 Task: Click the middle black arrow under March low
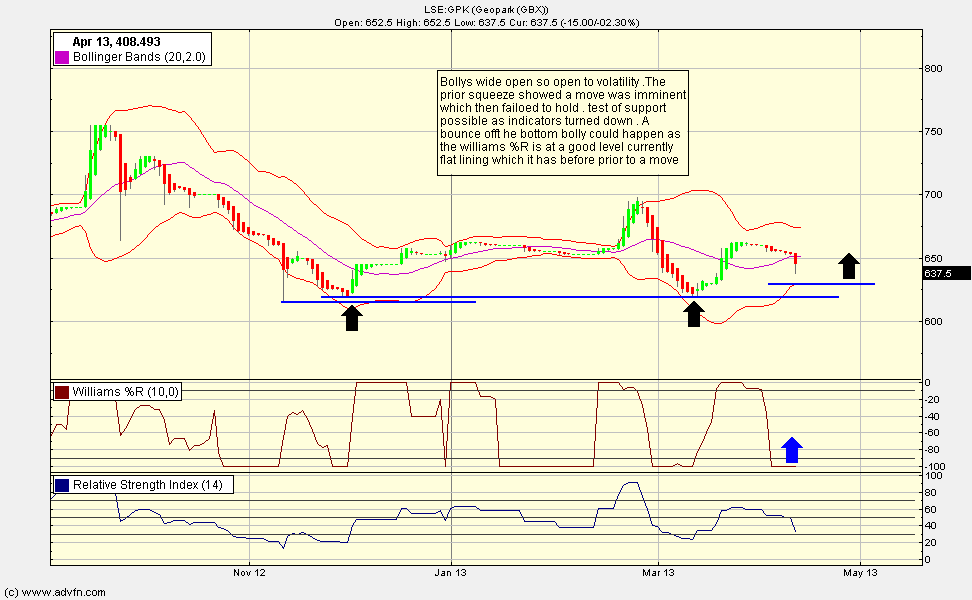click(693, 315)
